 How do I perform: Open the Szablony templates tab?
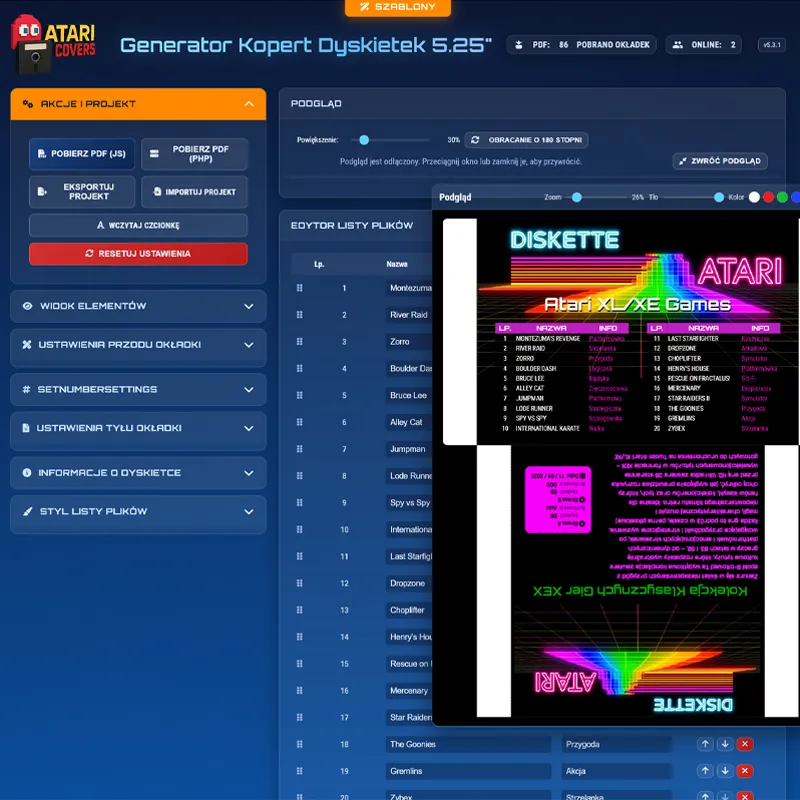pyautogui.click(x=398, y=7)
